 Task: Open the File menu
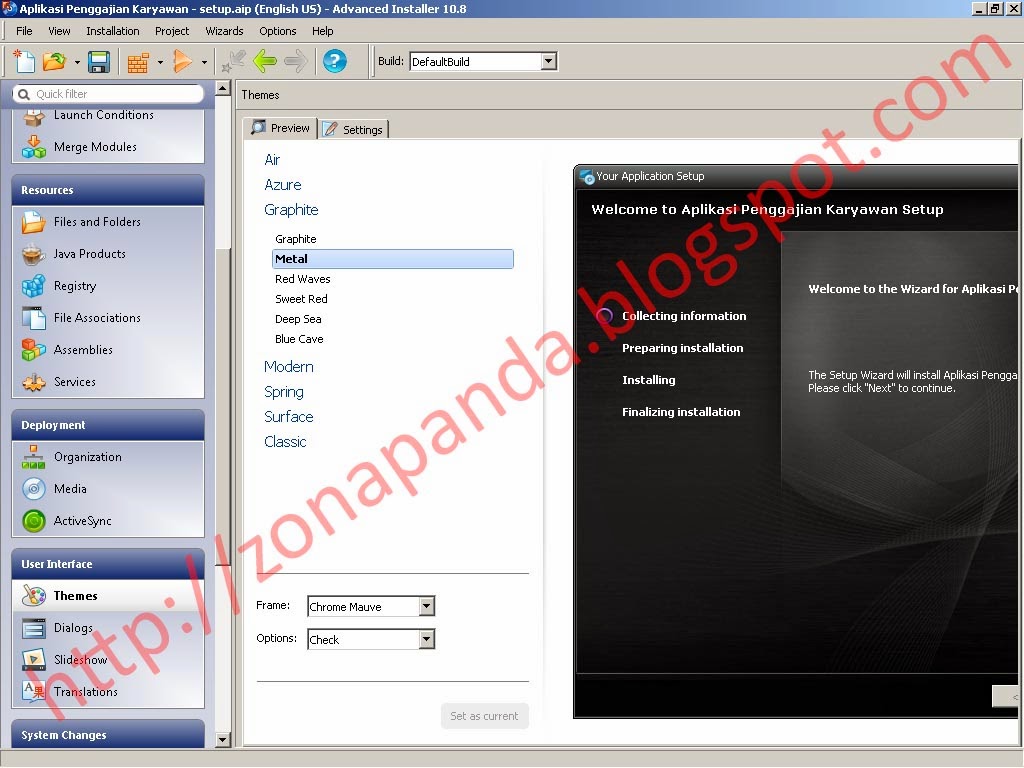[24, 31]
